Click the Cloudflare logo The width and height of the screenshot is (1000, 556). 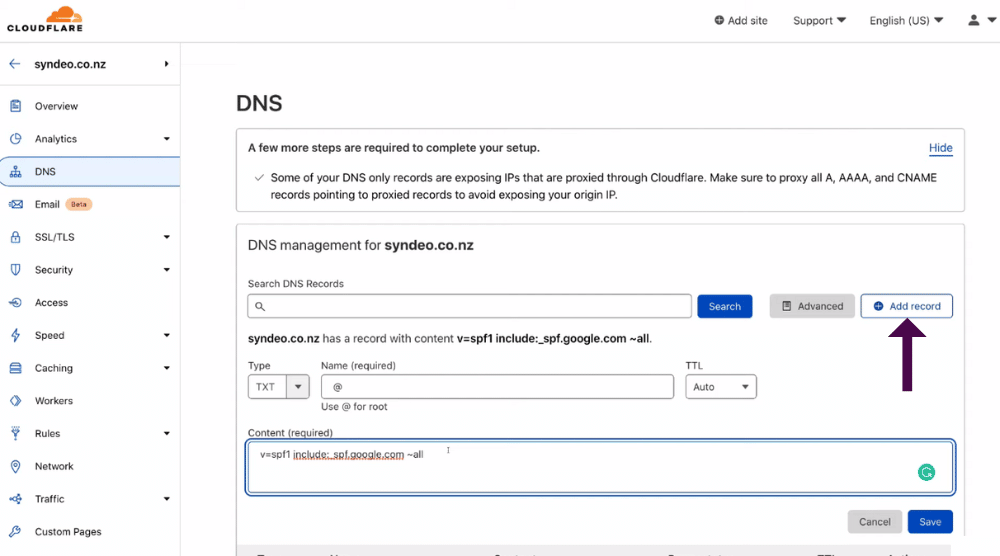tap(45, 19)
